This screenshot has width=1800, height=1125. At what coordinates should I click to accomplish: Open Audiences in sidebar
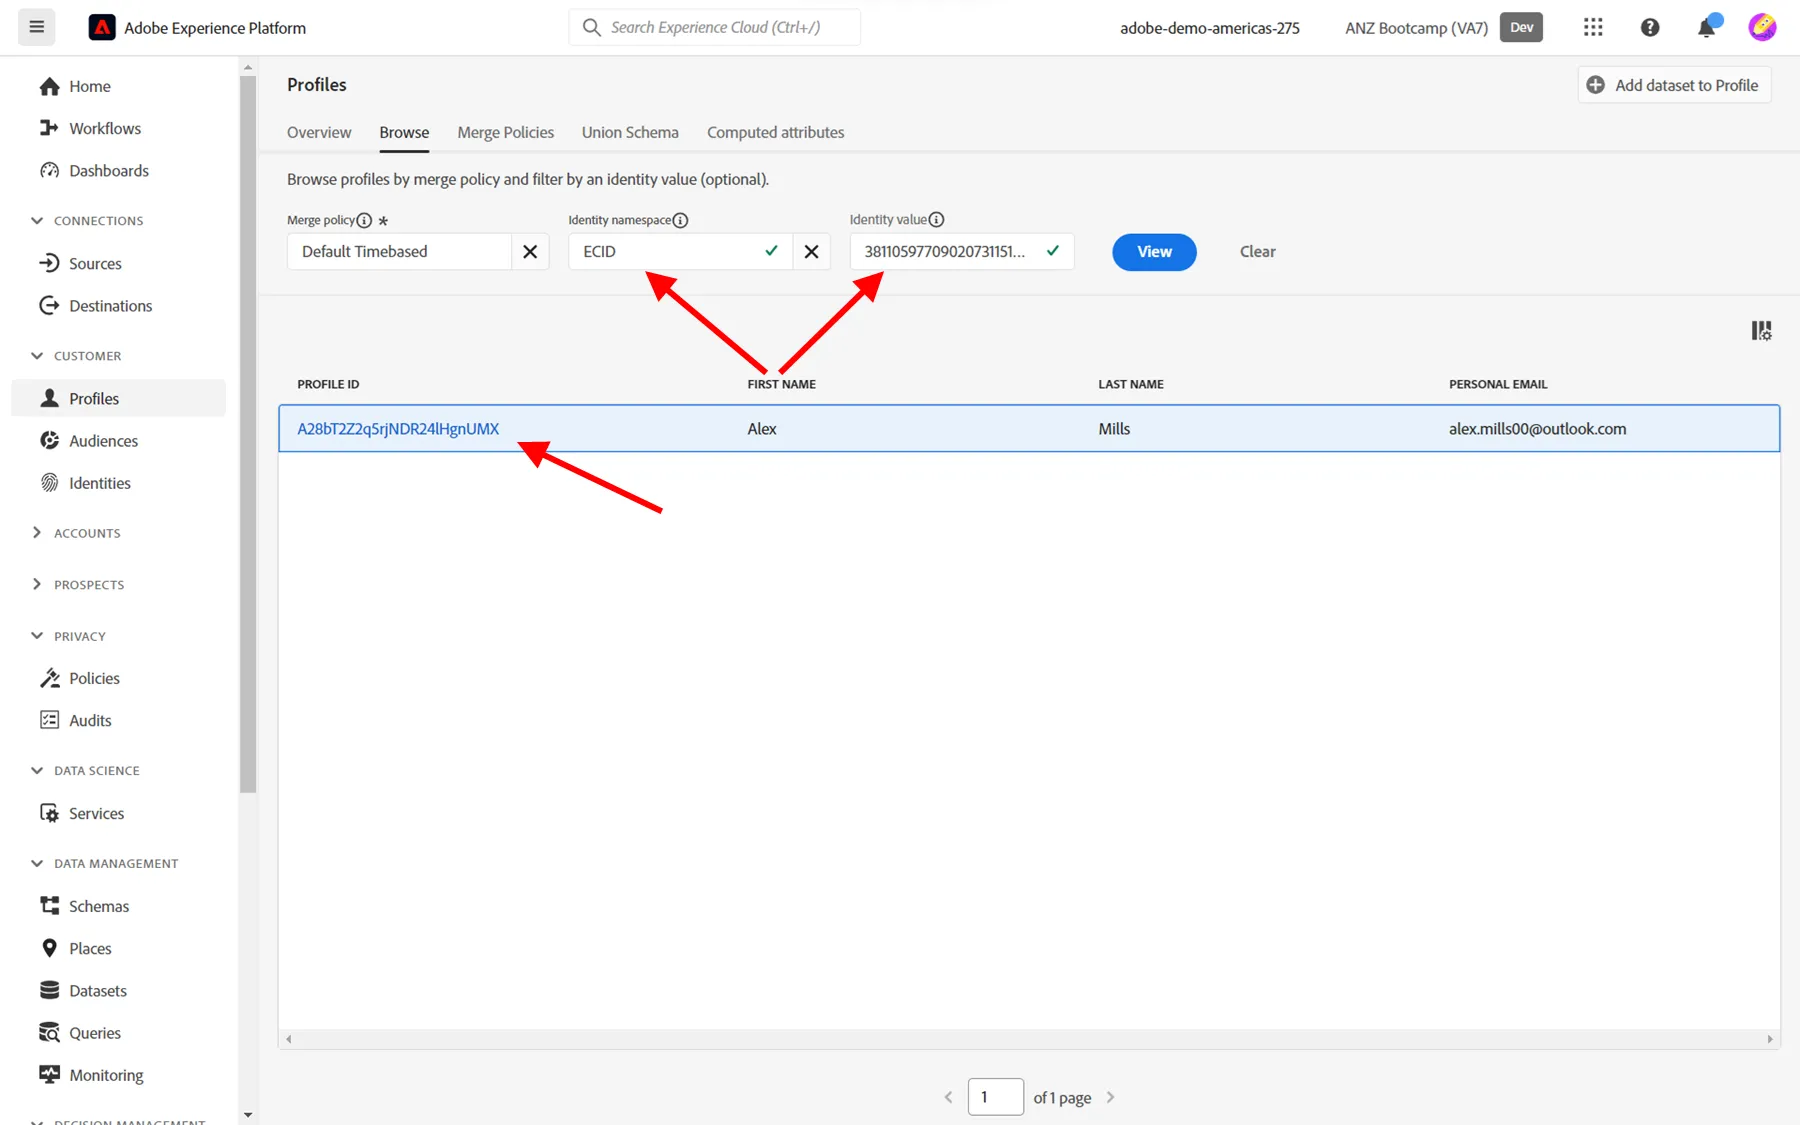tap(103, 441)
